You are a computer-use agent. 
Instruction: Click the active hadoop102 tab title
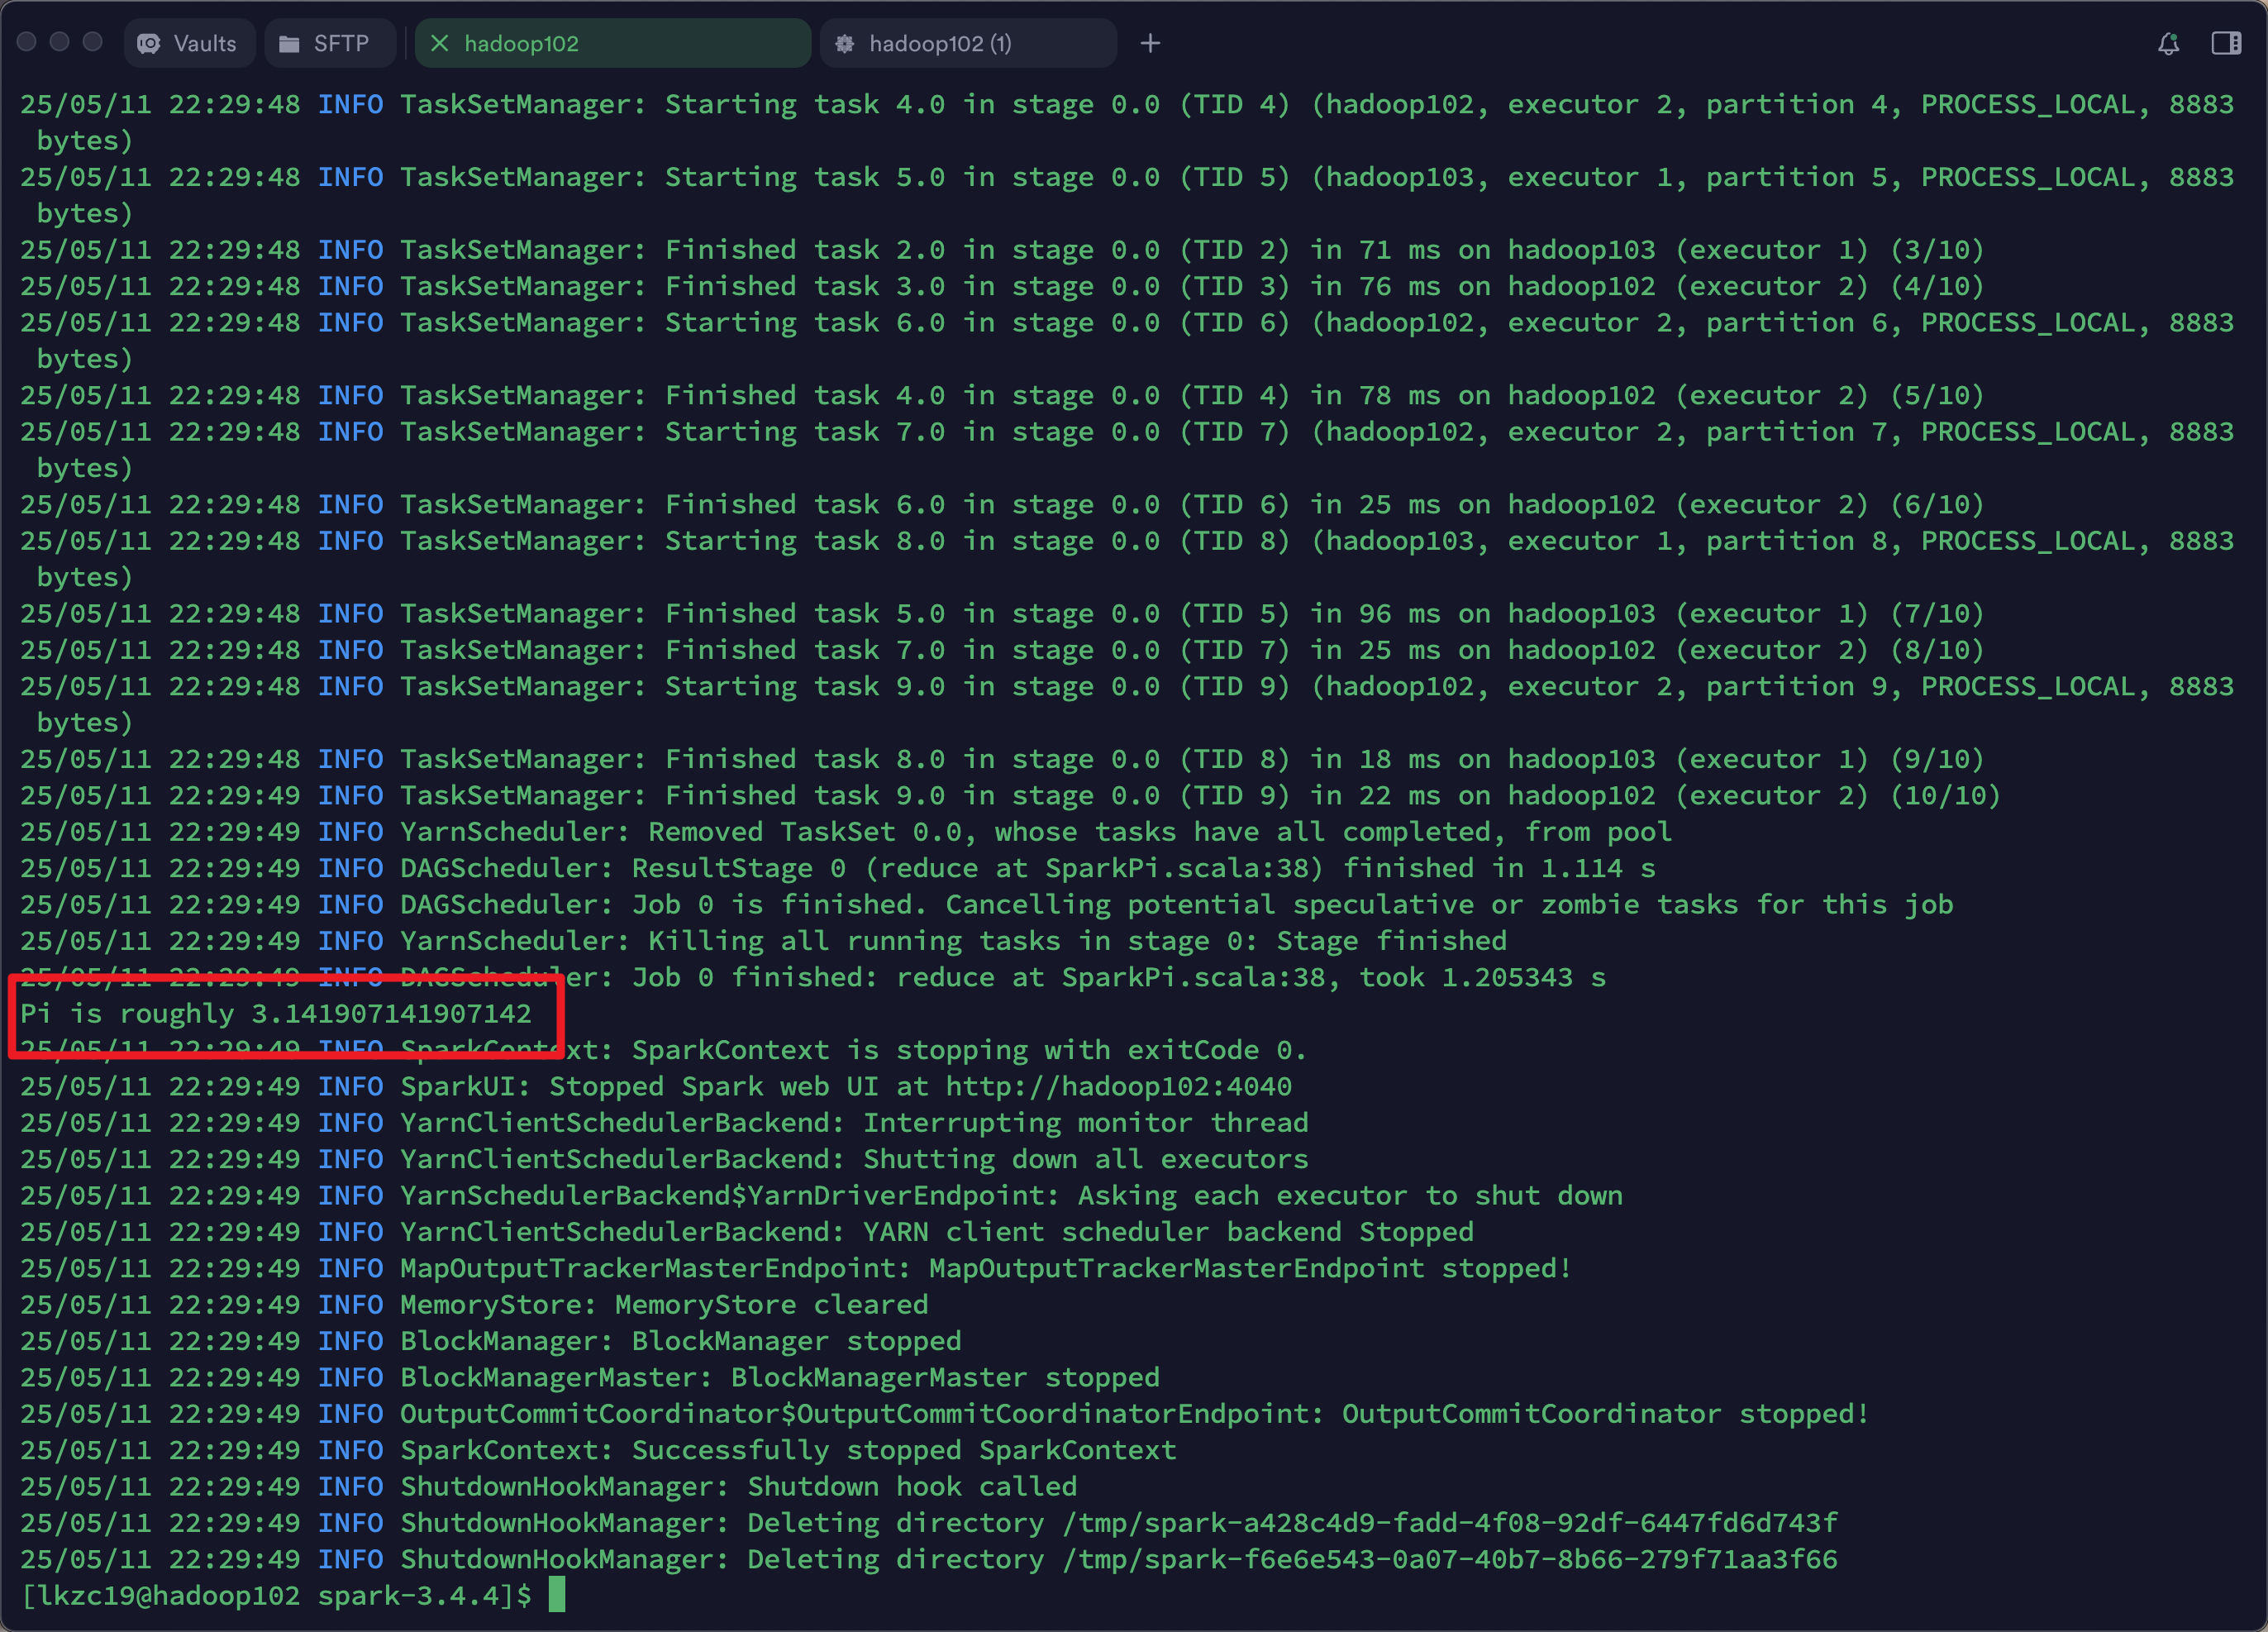tap(521, 43)
